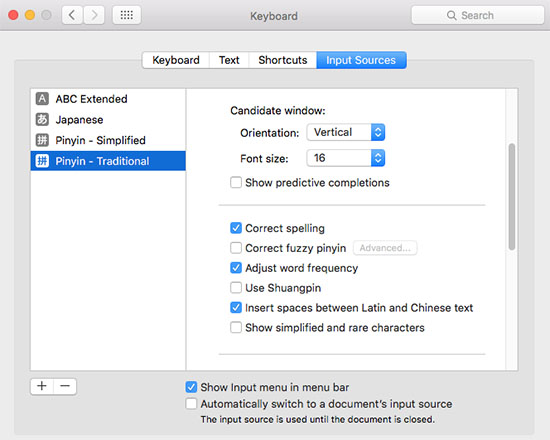This screenshot has height=440, width=550.
Task: Remove the input source with the minus button
Action: [65, 386]
